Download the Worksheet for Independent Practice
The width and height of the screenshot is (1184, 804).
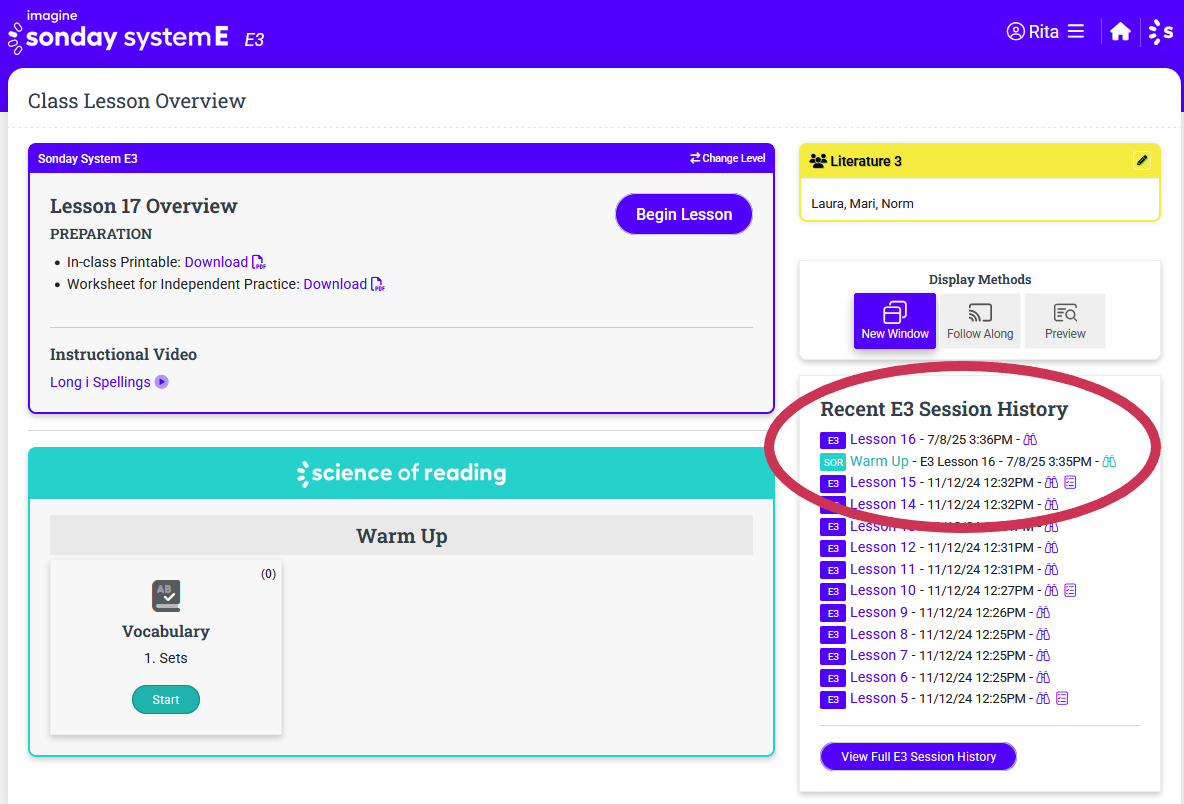[335, 284]
